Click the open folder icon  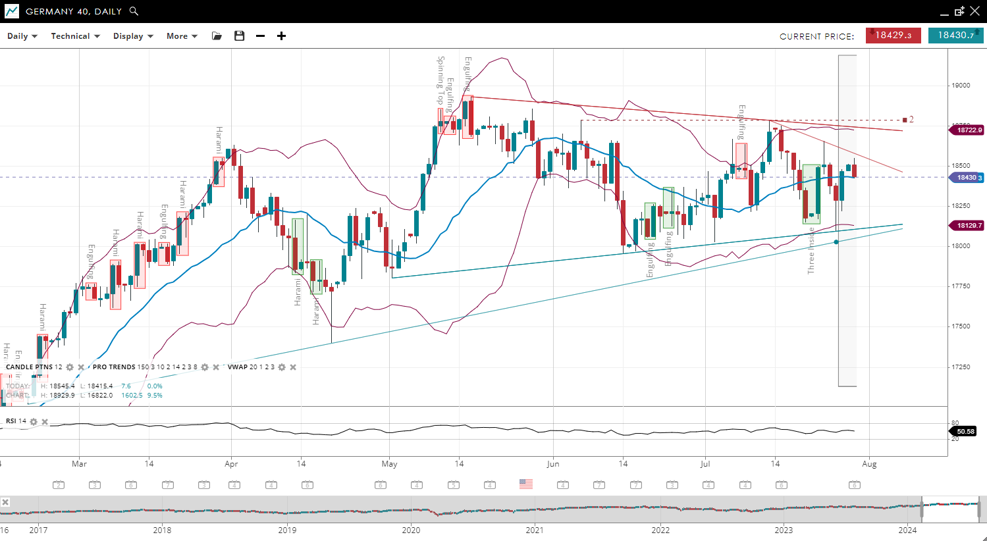coord(217,36)
